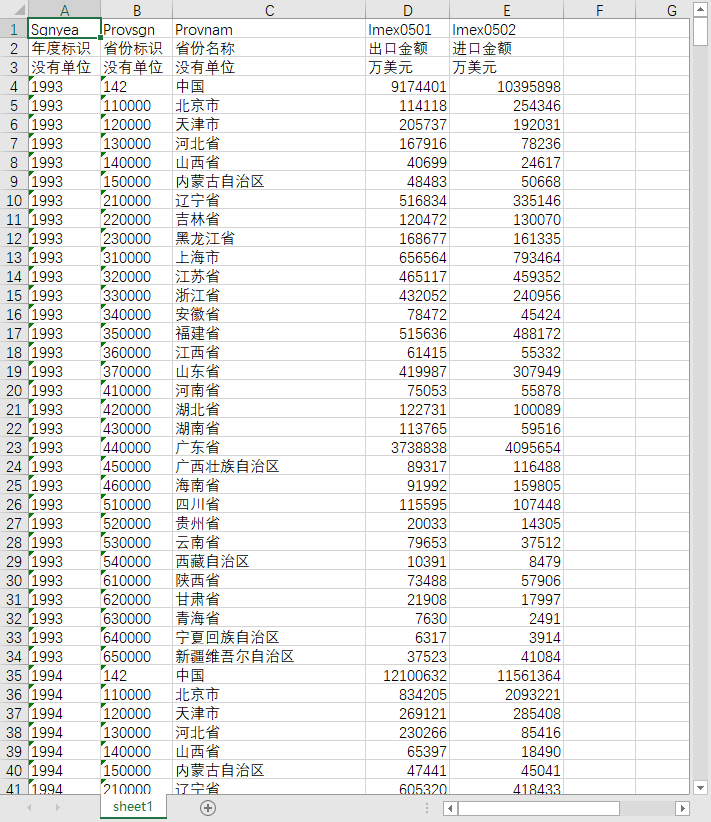Viewport: 711px width, 822px height.
Task: Select row 35 header
Action: coord(14,676)
